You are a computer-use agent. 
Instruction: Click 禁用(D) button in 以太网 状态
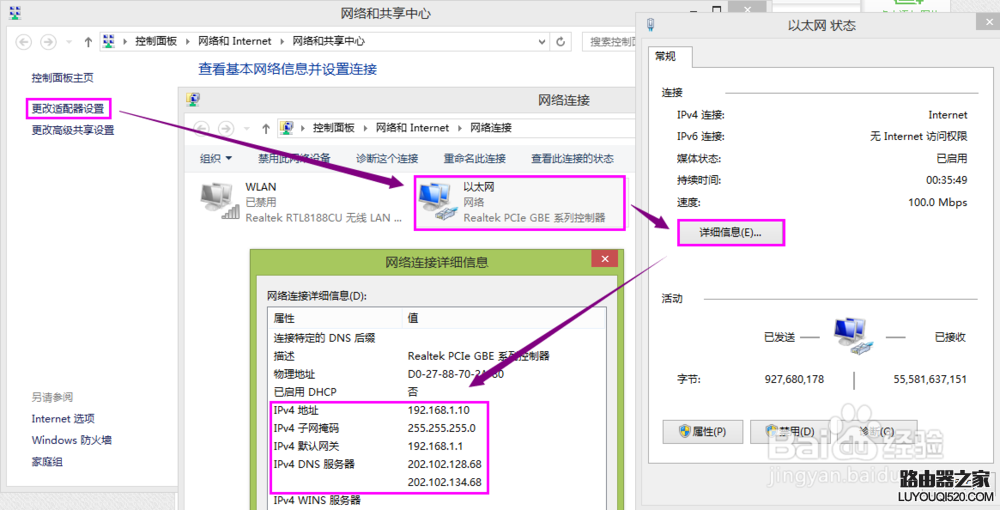(791, 432)
